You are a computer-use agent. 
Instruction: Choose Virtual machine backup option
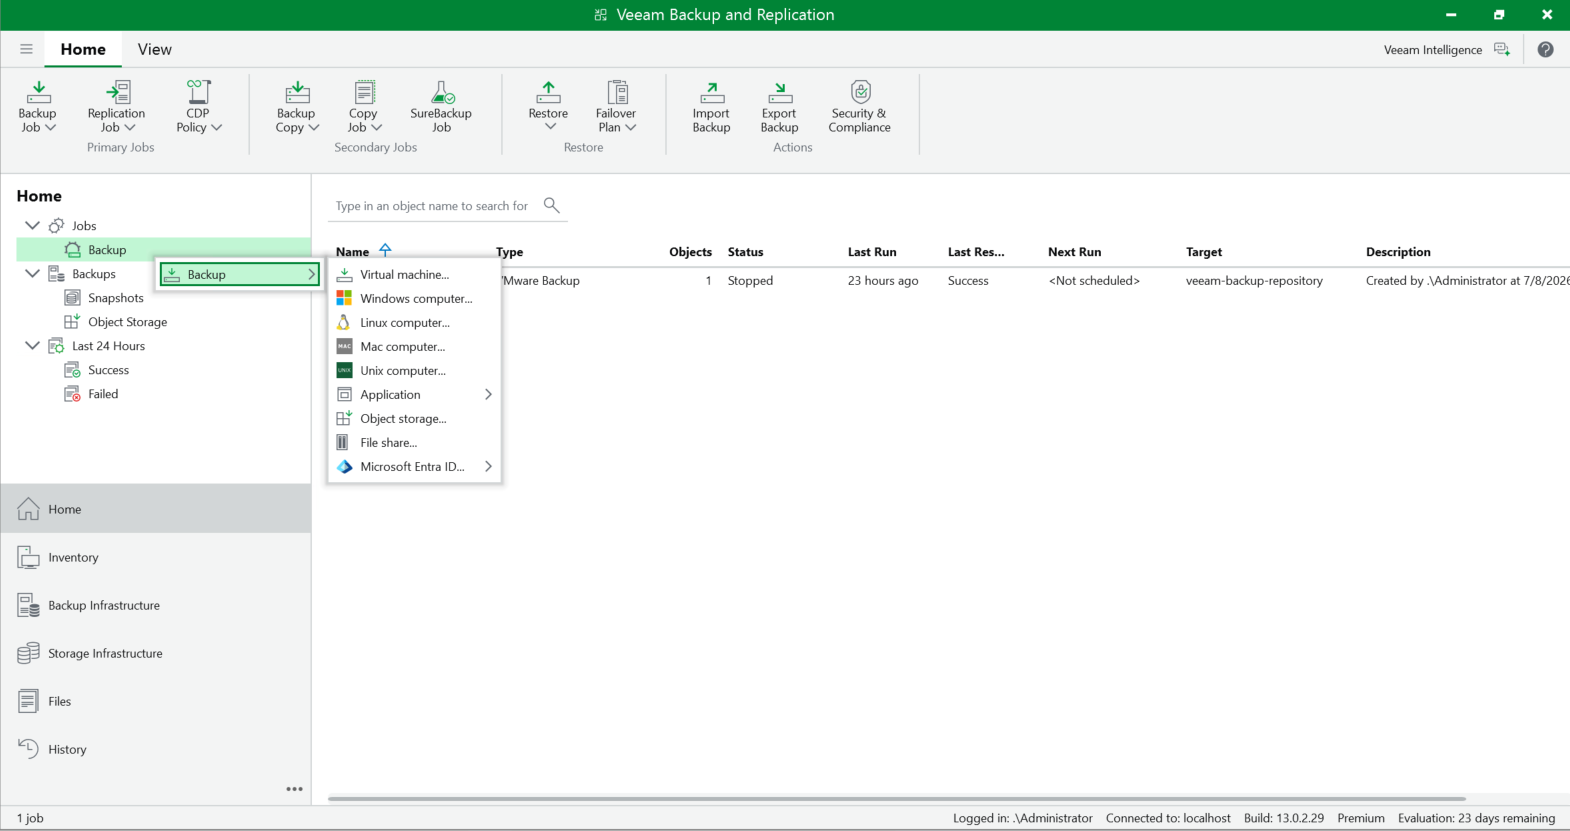pos(414,274)
